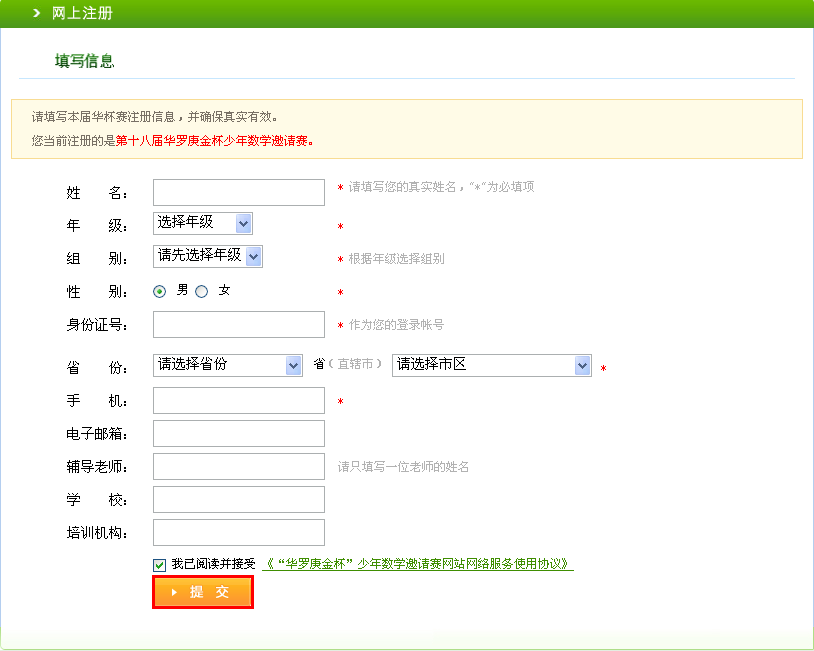The width and height of the screenshot is (814, 651).
Task: Click the 学校 school input field
Action: point(238,499)
